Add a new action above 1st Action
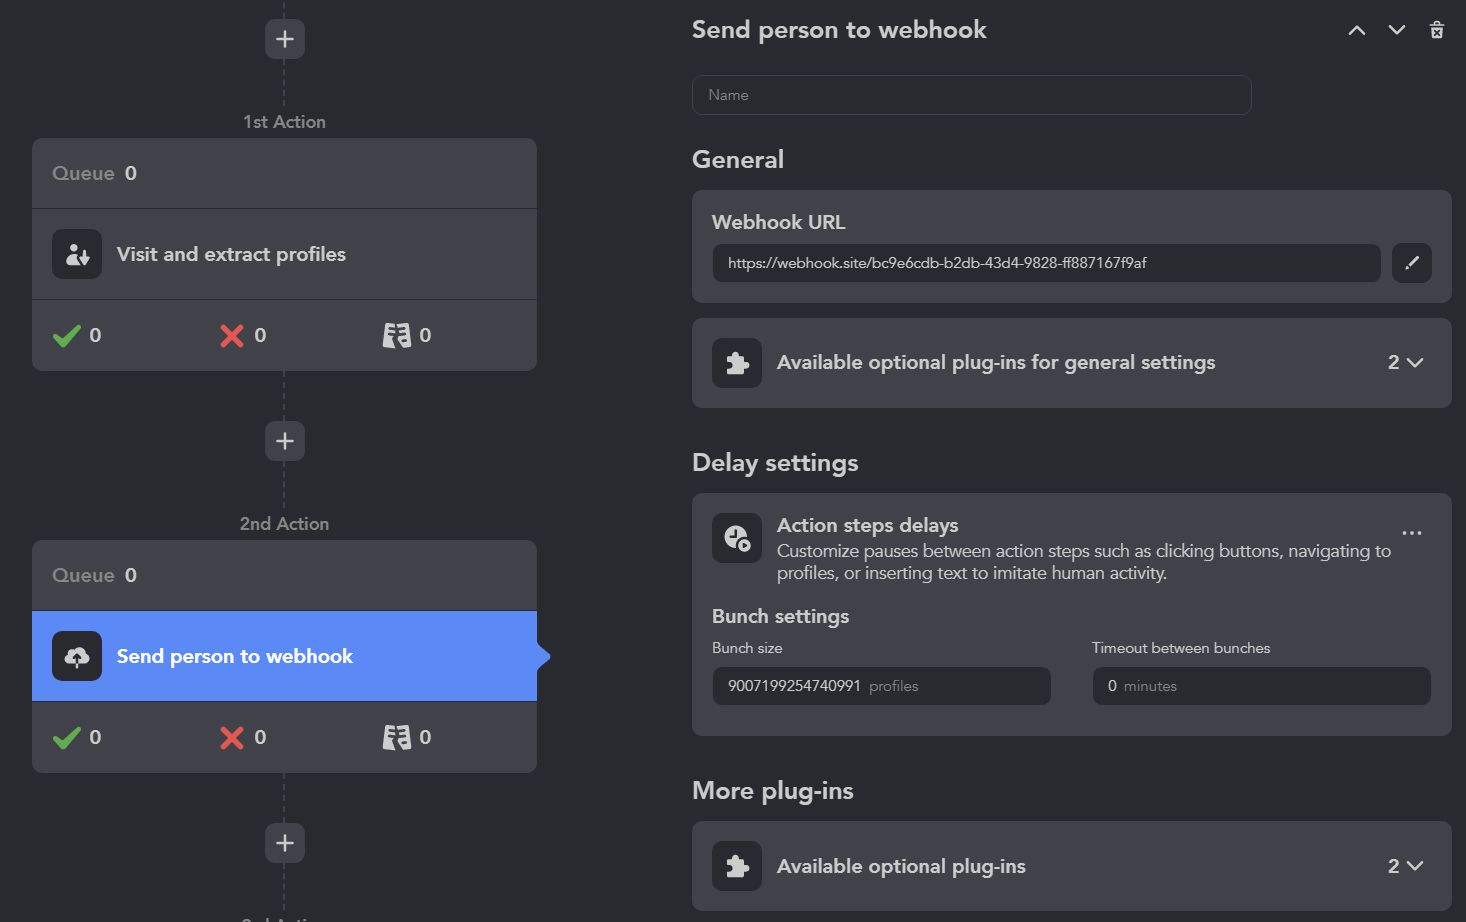 point(284,38)
